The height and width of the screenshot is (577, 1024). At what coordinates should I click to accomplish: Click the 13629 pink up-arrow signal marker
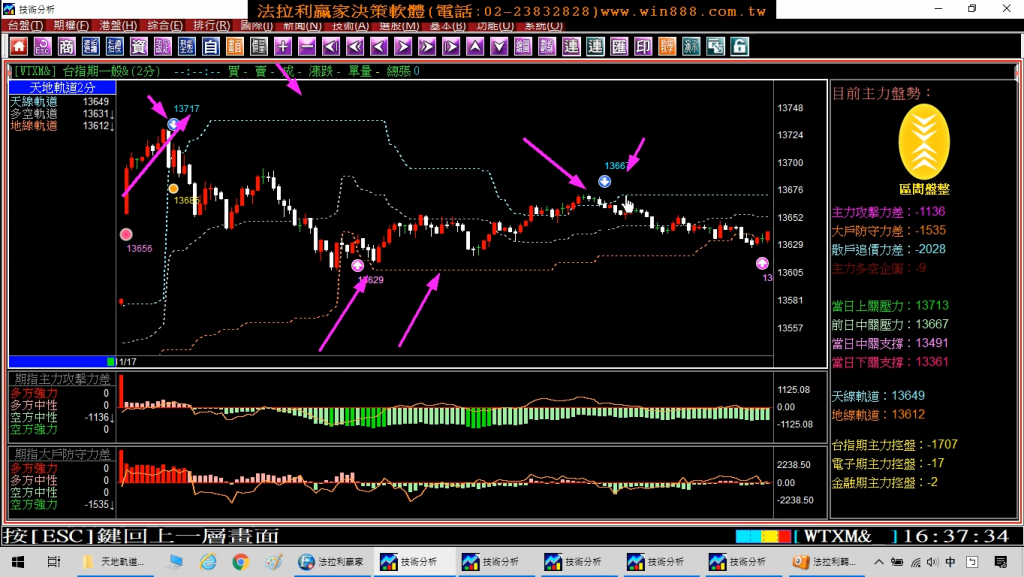point(357,266)
